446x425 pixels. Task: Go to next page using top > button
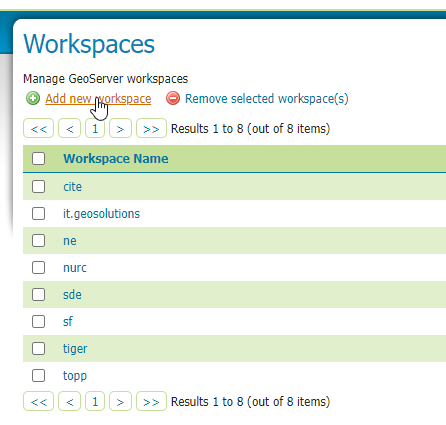pos(120,128)
